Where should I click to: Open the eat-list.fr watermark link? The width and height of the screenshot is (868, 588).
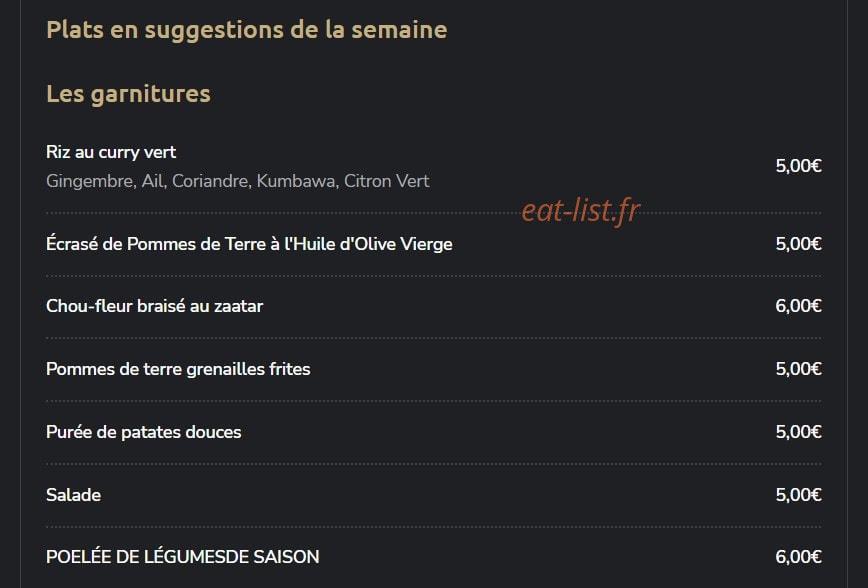coord(581,210)
